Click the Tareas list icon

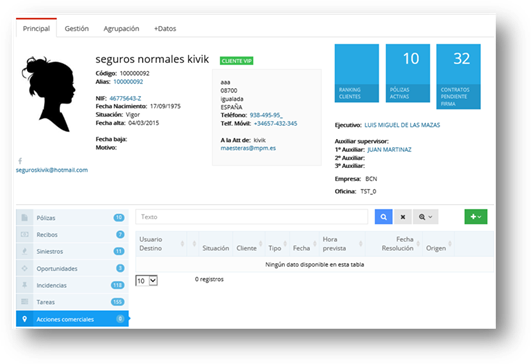click(24, 302)
